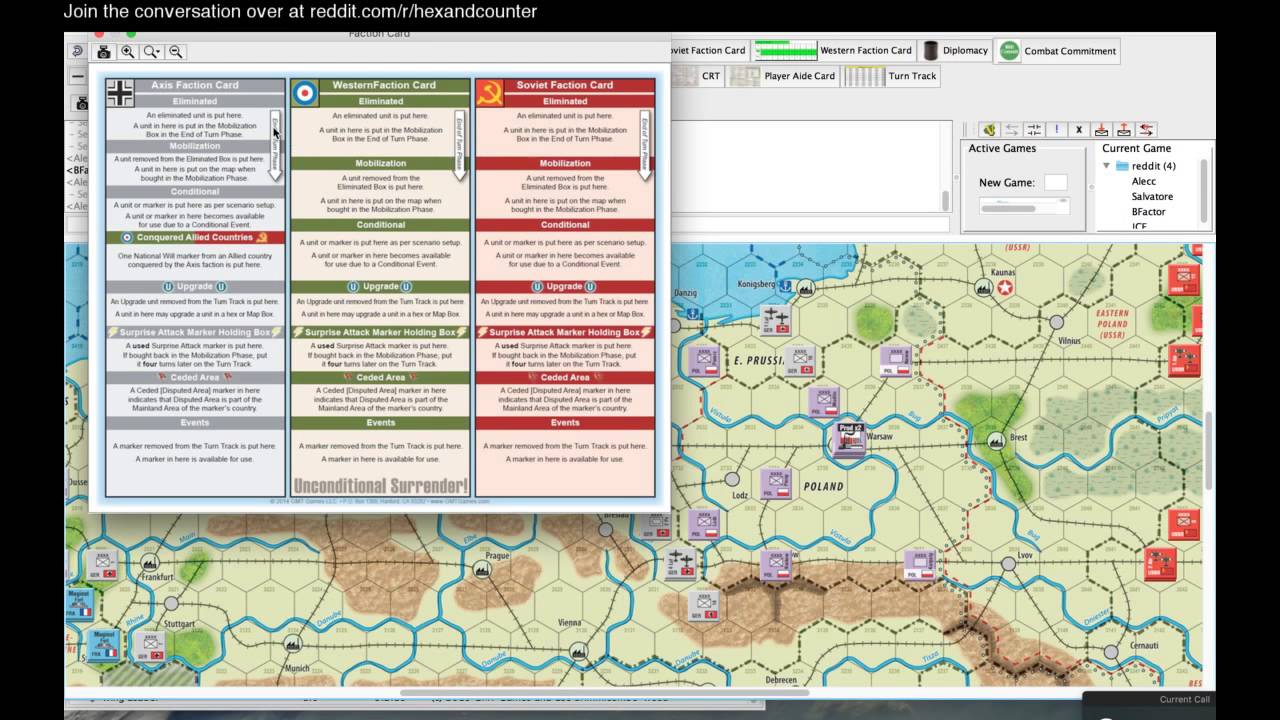Zoom out on the Faction Card window
Viewport: 1280px width, 720px height.
click(176, 52)
